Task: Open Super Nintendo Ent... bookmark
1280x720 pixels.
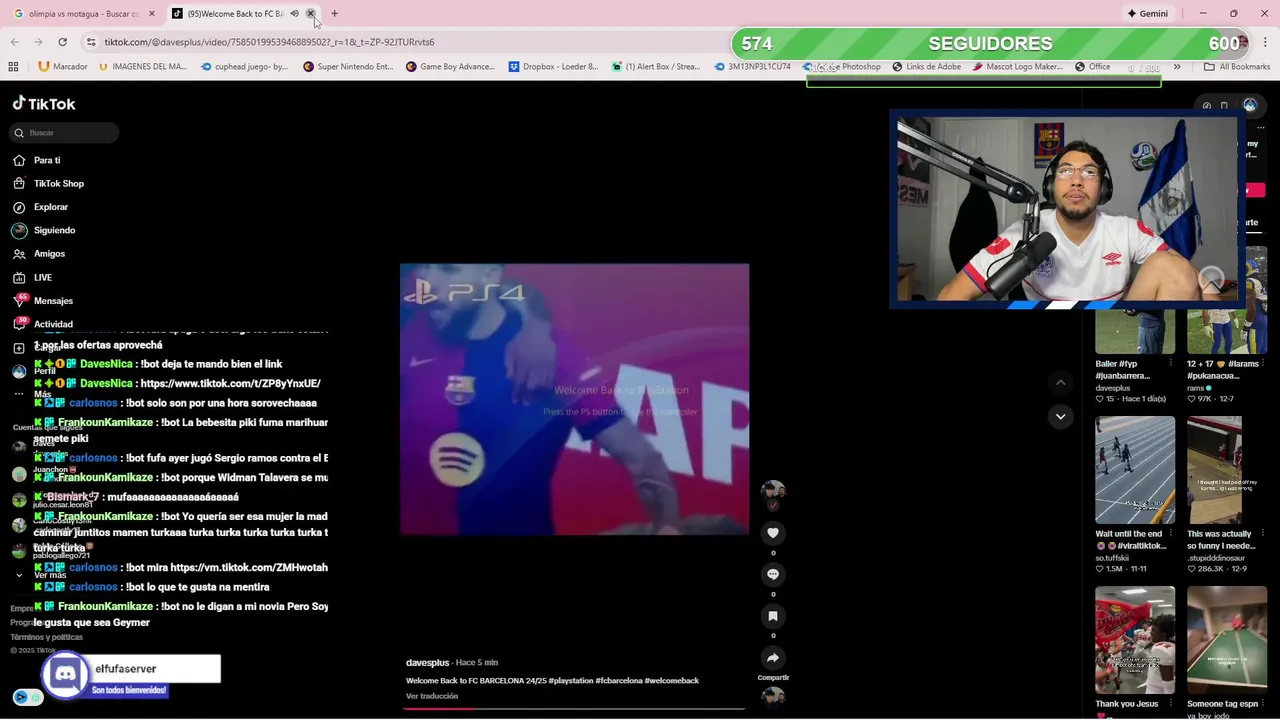Action: pyautogui.click(x=346, y=67)
